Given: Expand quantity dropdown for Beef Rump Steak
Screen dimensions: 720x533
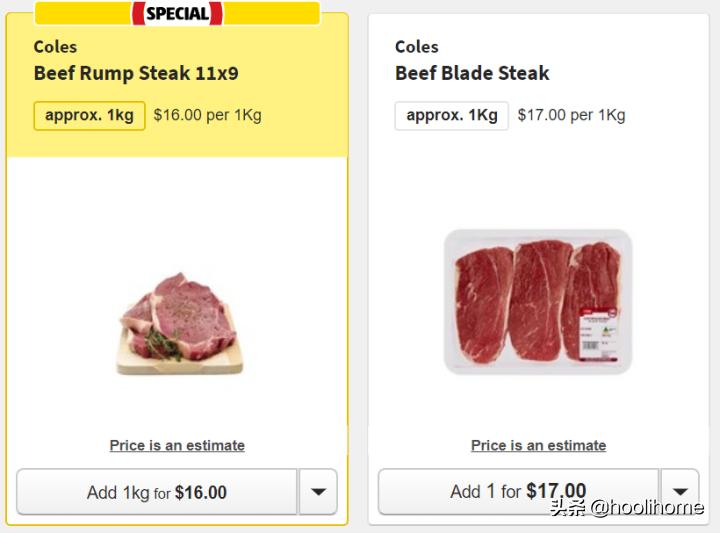Looking at the screenshot, I should click(x=318, y=492).
